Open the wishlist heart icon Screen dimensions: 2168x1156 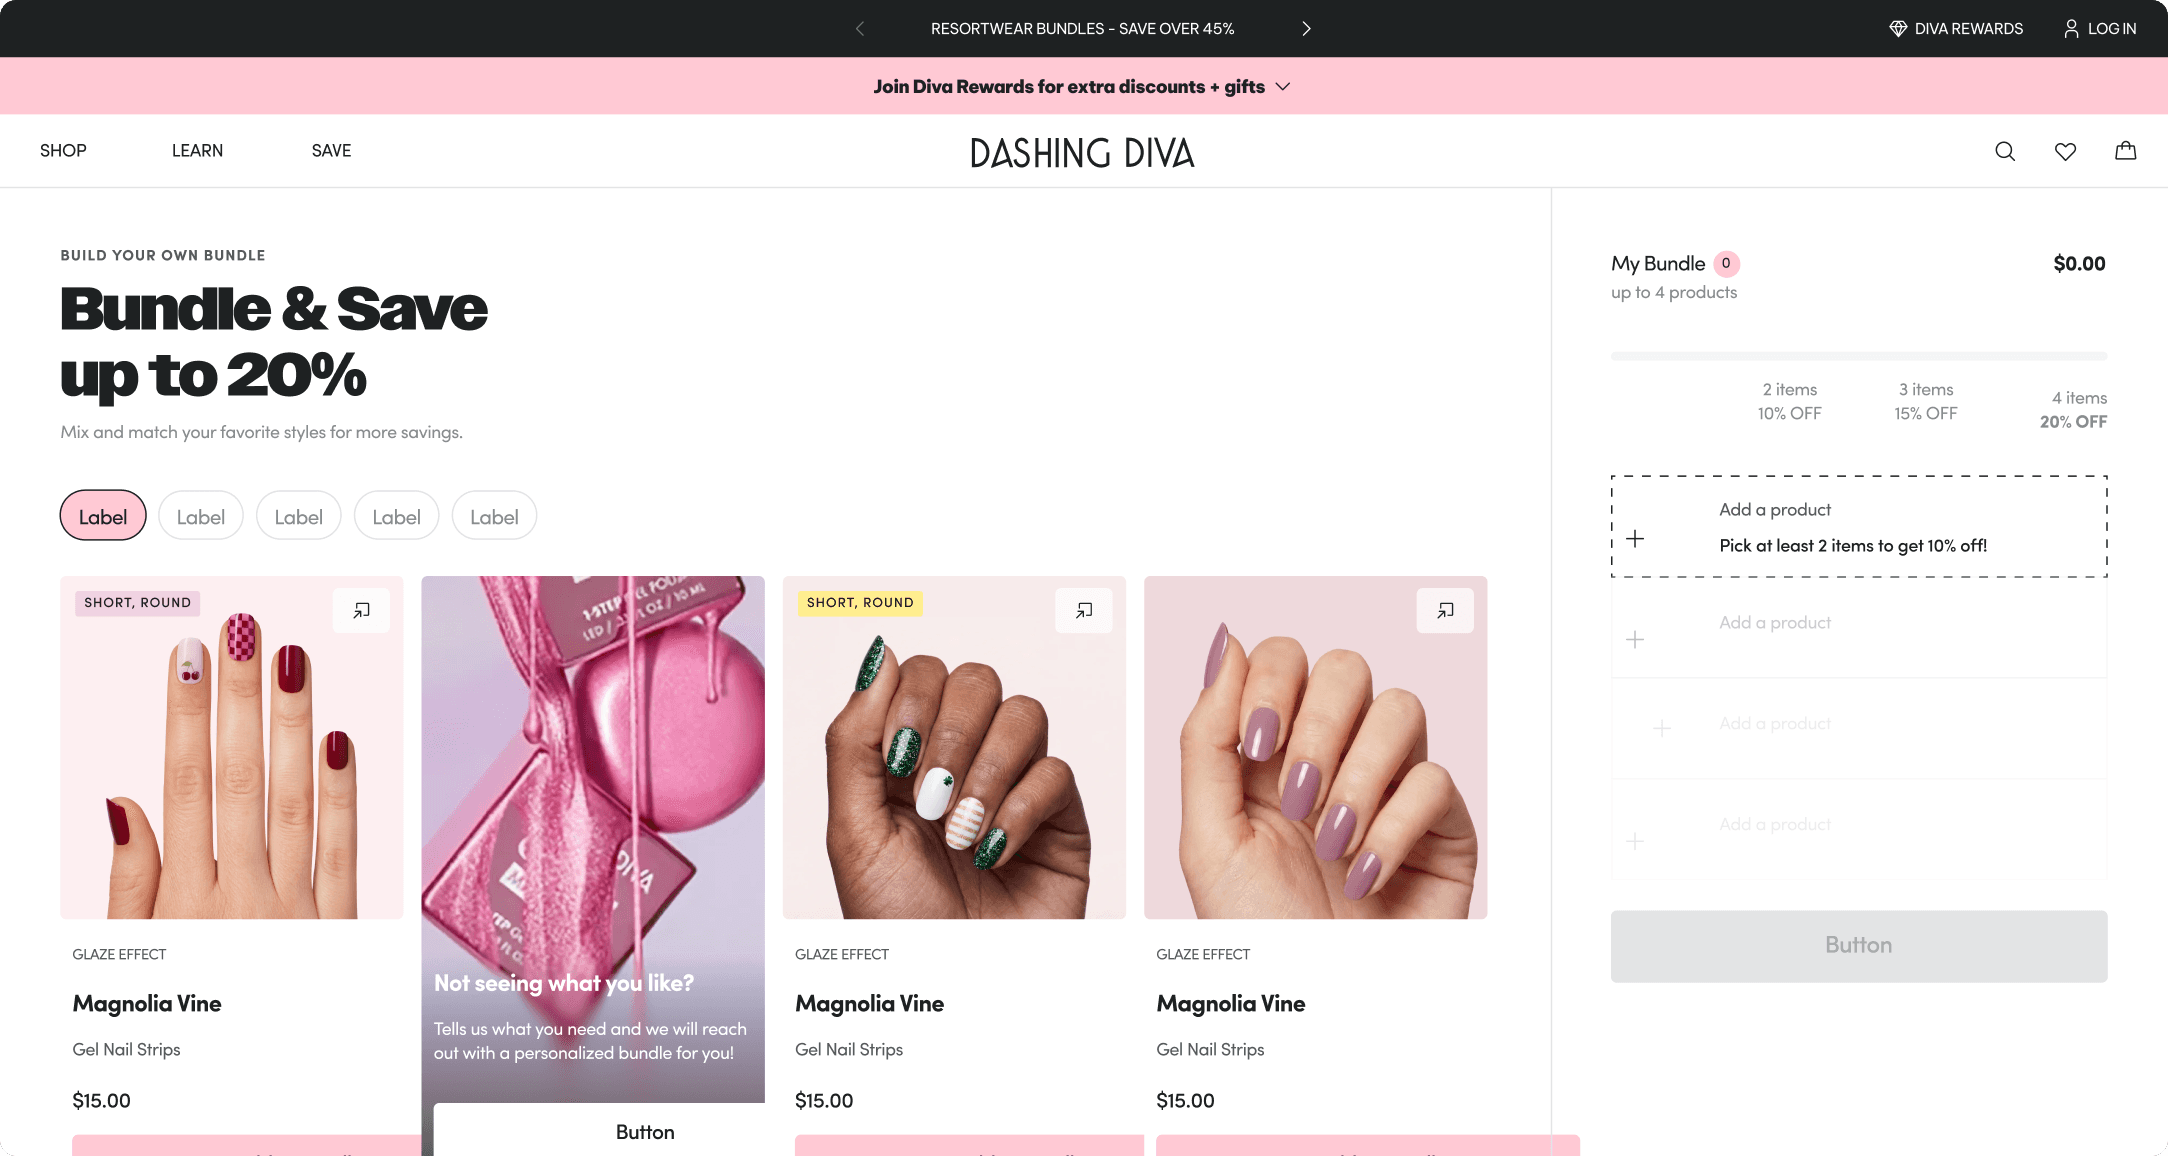(2065, 150)
